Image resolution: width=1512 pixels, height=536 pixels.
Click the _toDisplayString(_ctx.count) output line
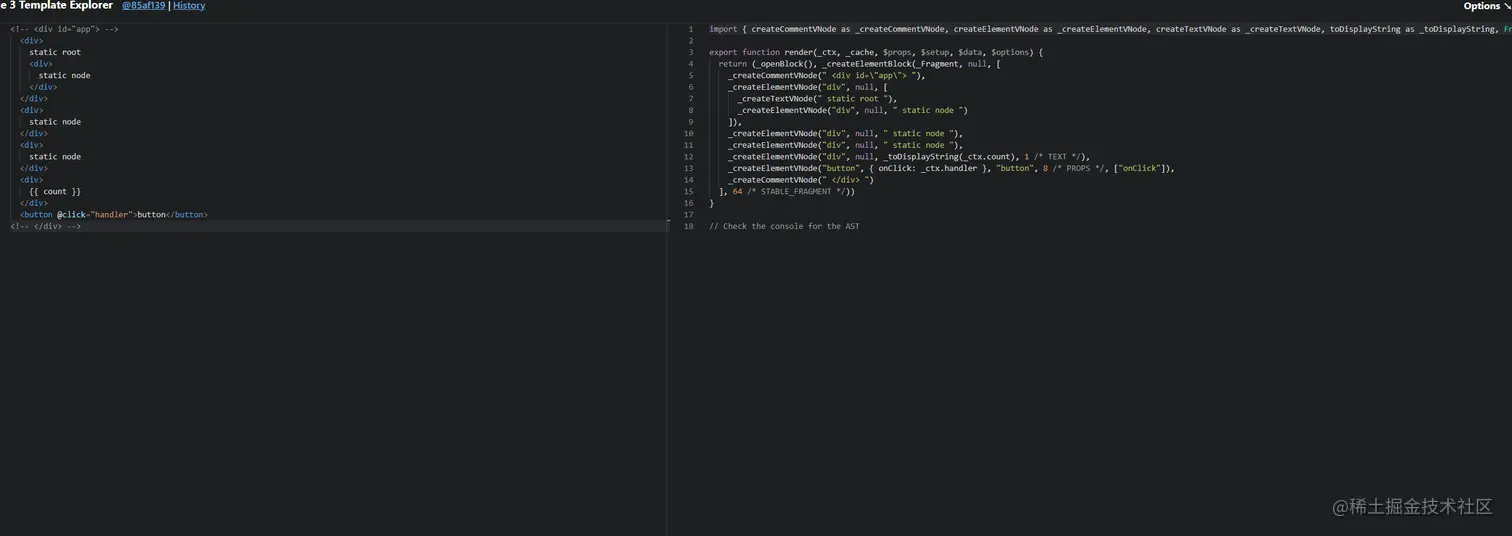[908, 157]
